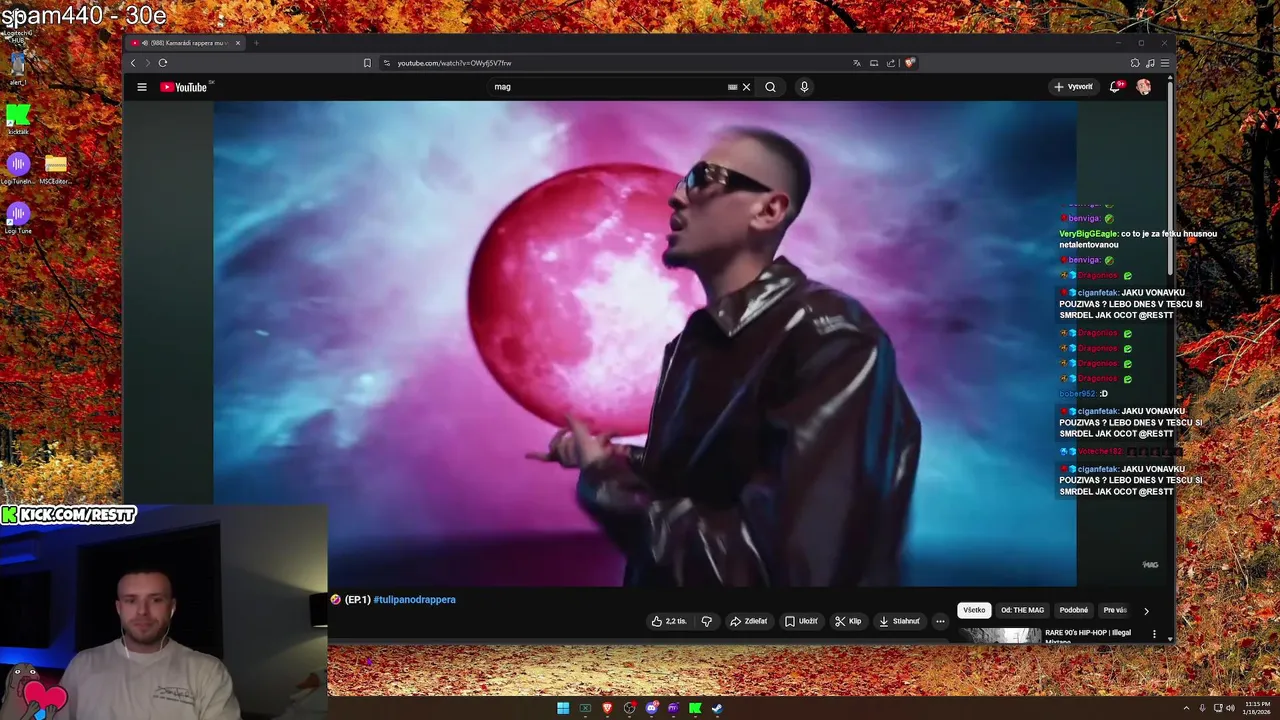
Task: Open the kicktalk desktop shortcut
Action: (18, 119)
